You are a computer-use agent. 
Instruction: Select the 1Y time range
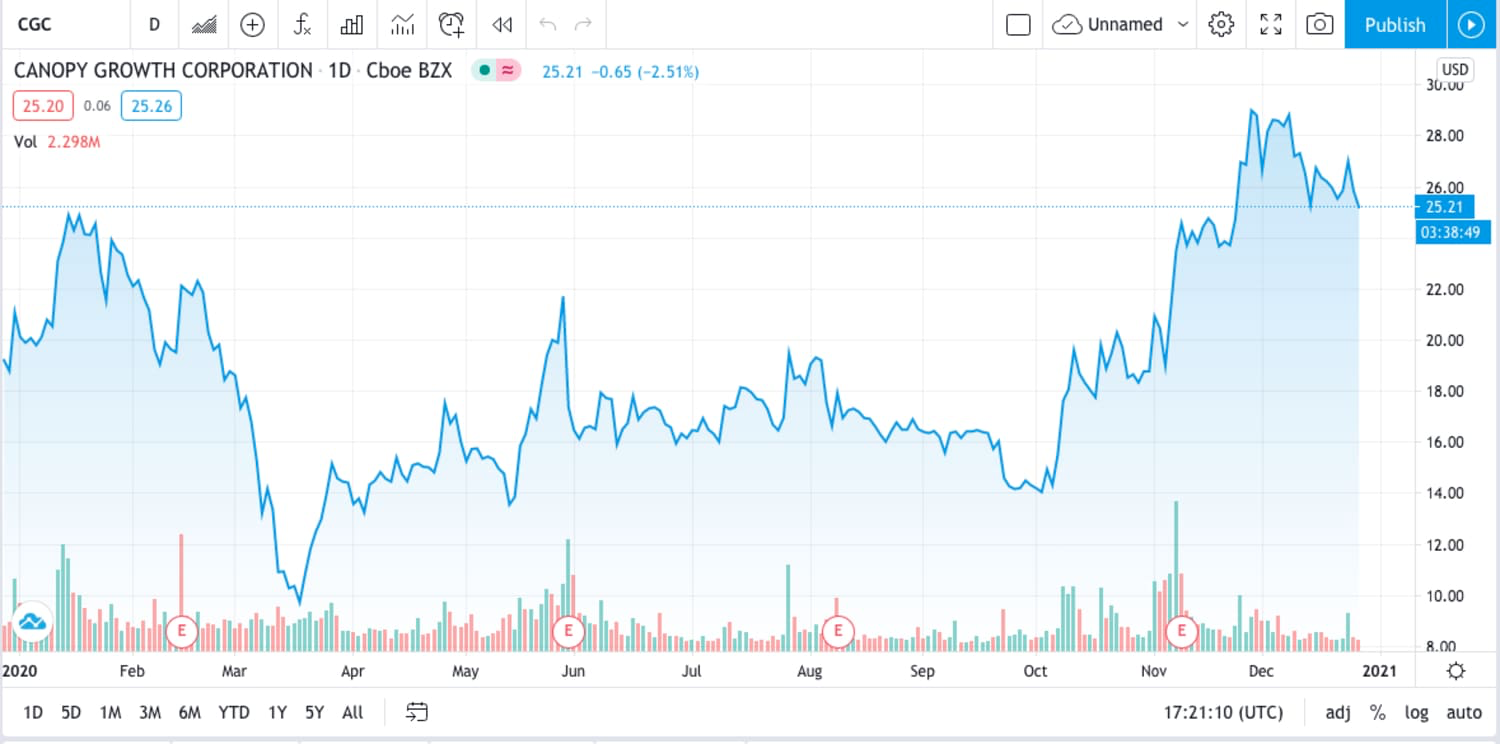pyautogui.click(x=277, y=713)
